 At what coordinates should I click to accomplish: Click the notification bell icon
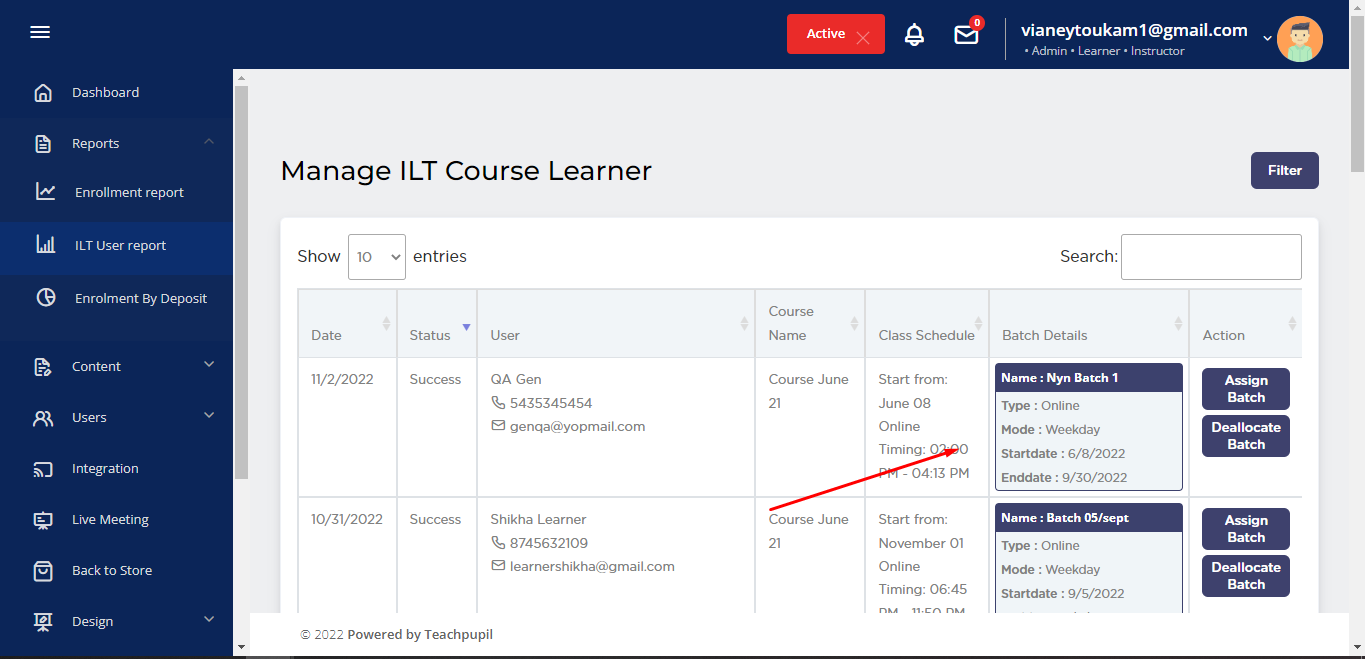click(914, 35)
